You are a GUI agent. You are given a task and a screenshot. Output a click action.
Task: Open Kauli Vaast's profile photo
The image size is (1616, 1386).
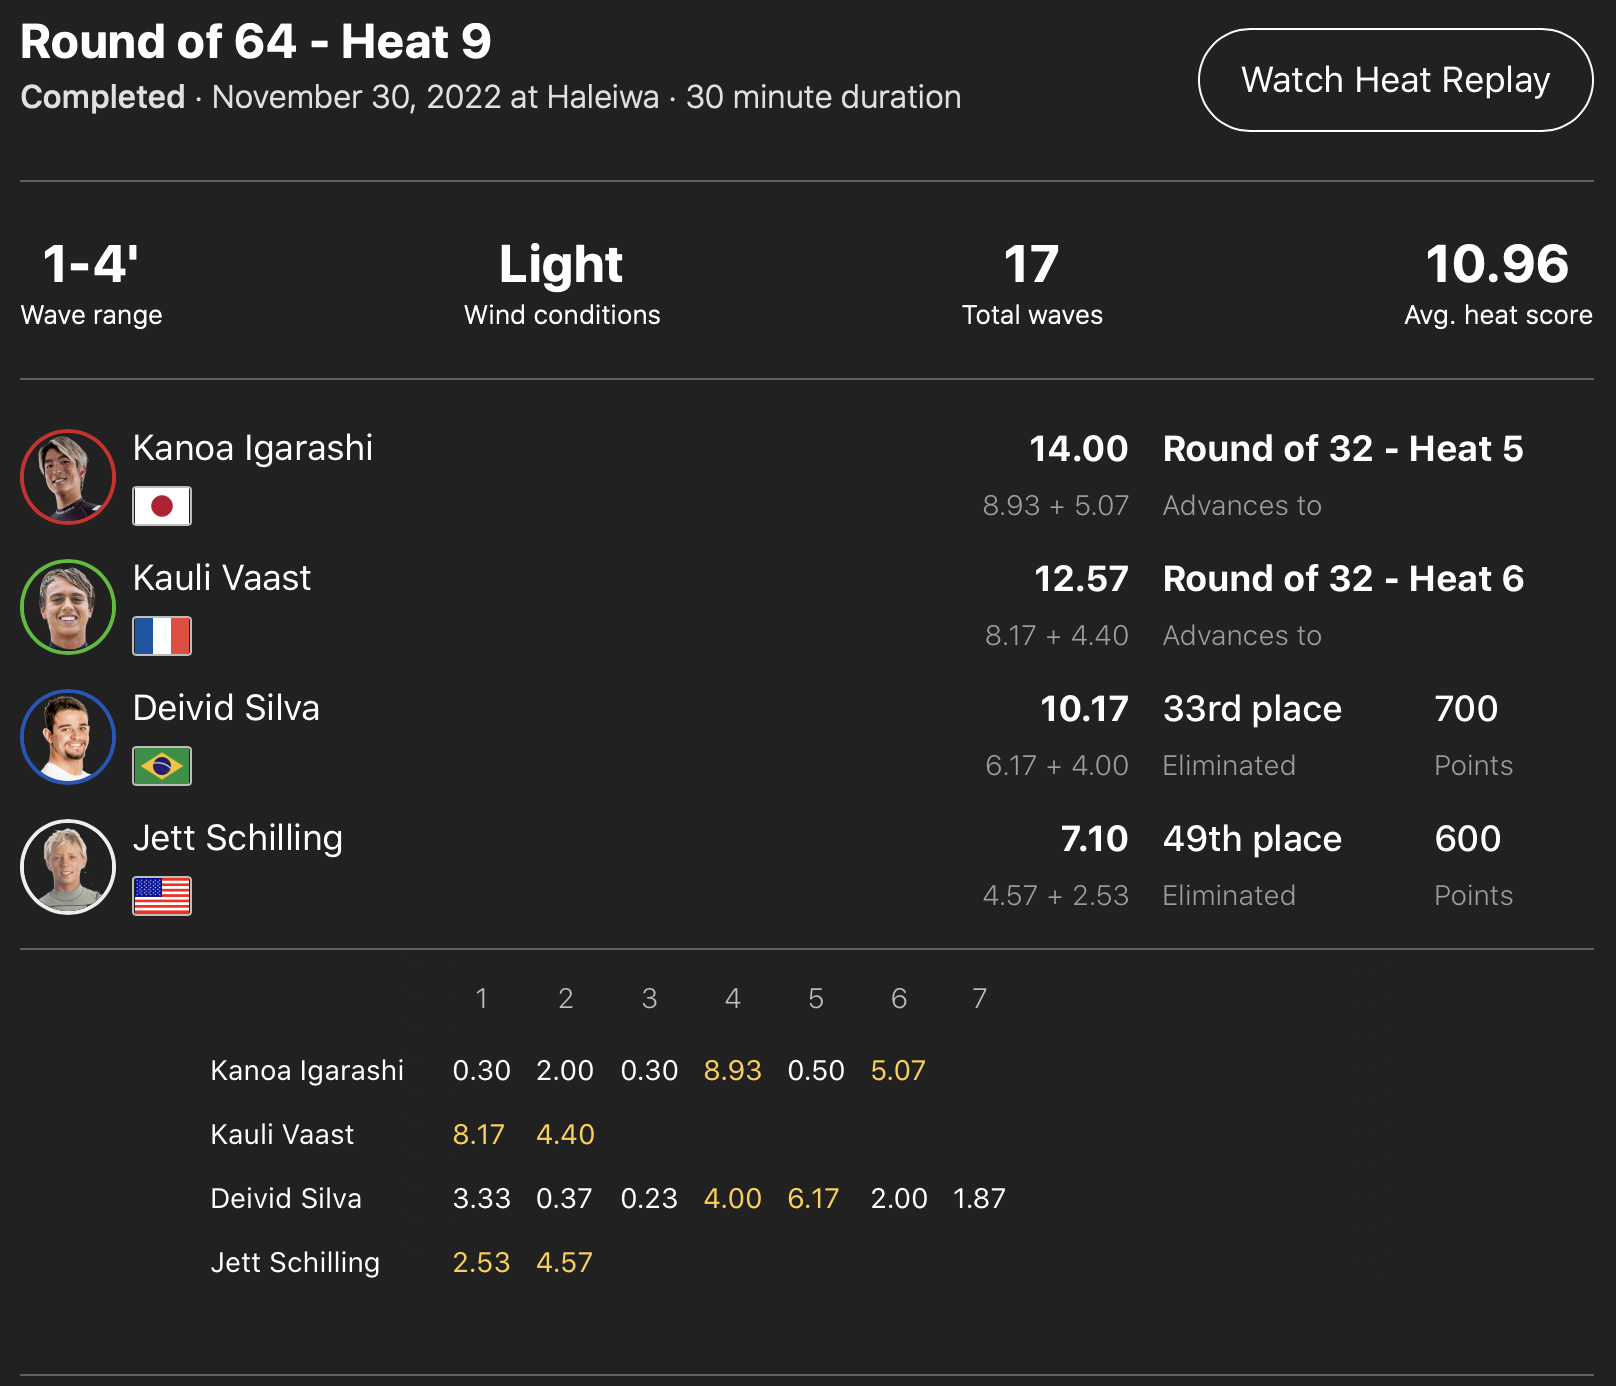[68, 607]
